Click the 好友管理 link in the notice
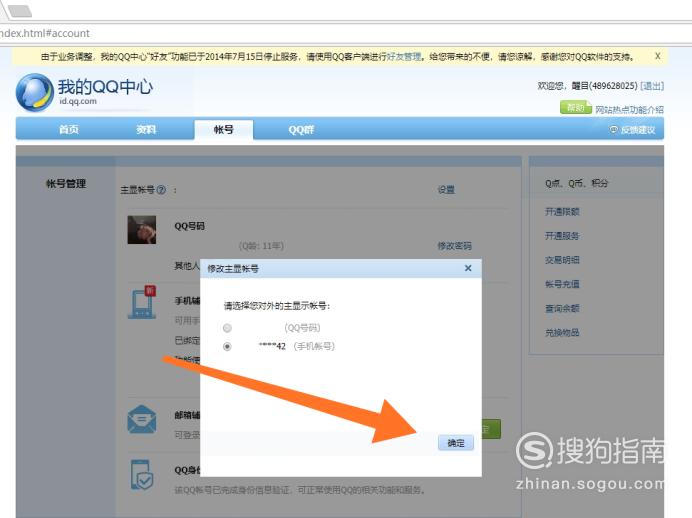The image size is (692, 518). [x=404, y=56]
